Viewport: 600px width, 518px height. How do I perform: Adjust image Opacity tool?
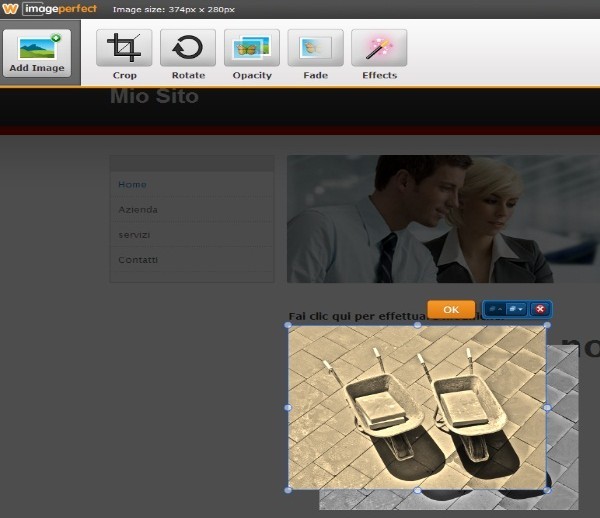pos(252,55)
